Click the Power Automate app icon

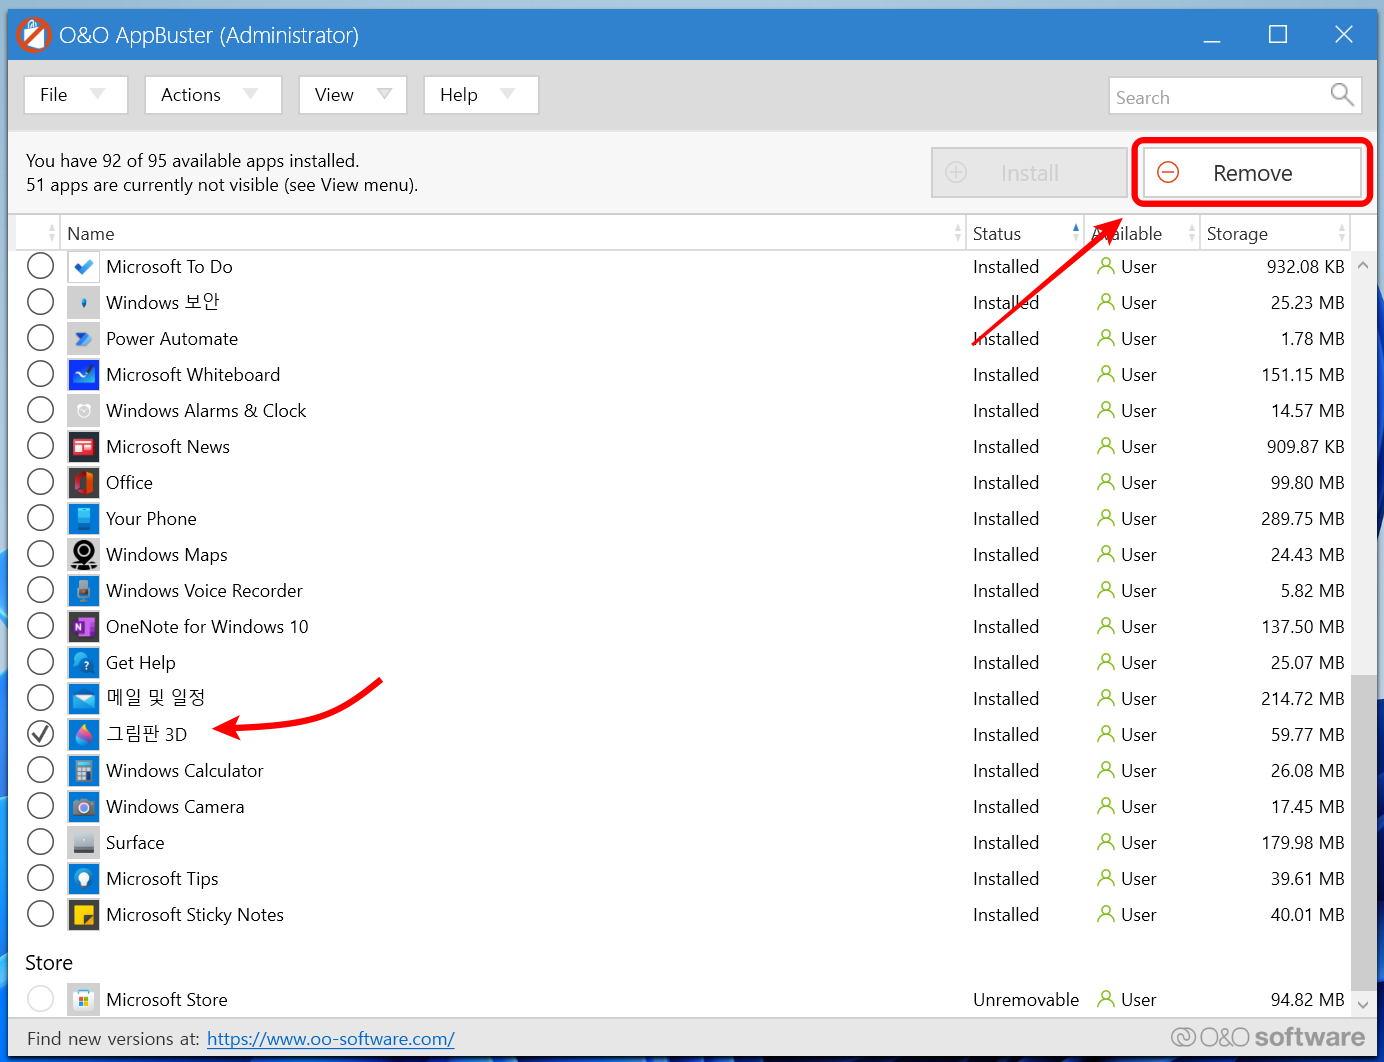coord(84,339)
